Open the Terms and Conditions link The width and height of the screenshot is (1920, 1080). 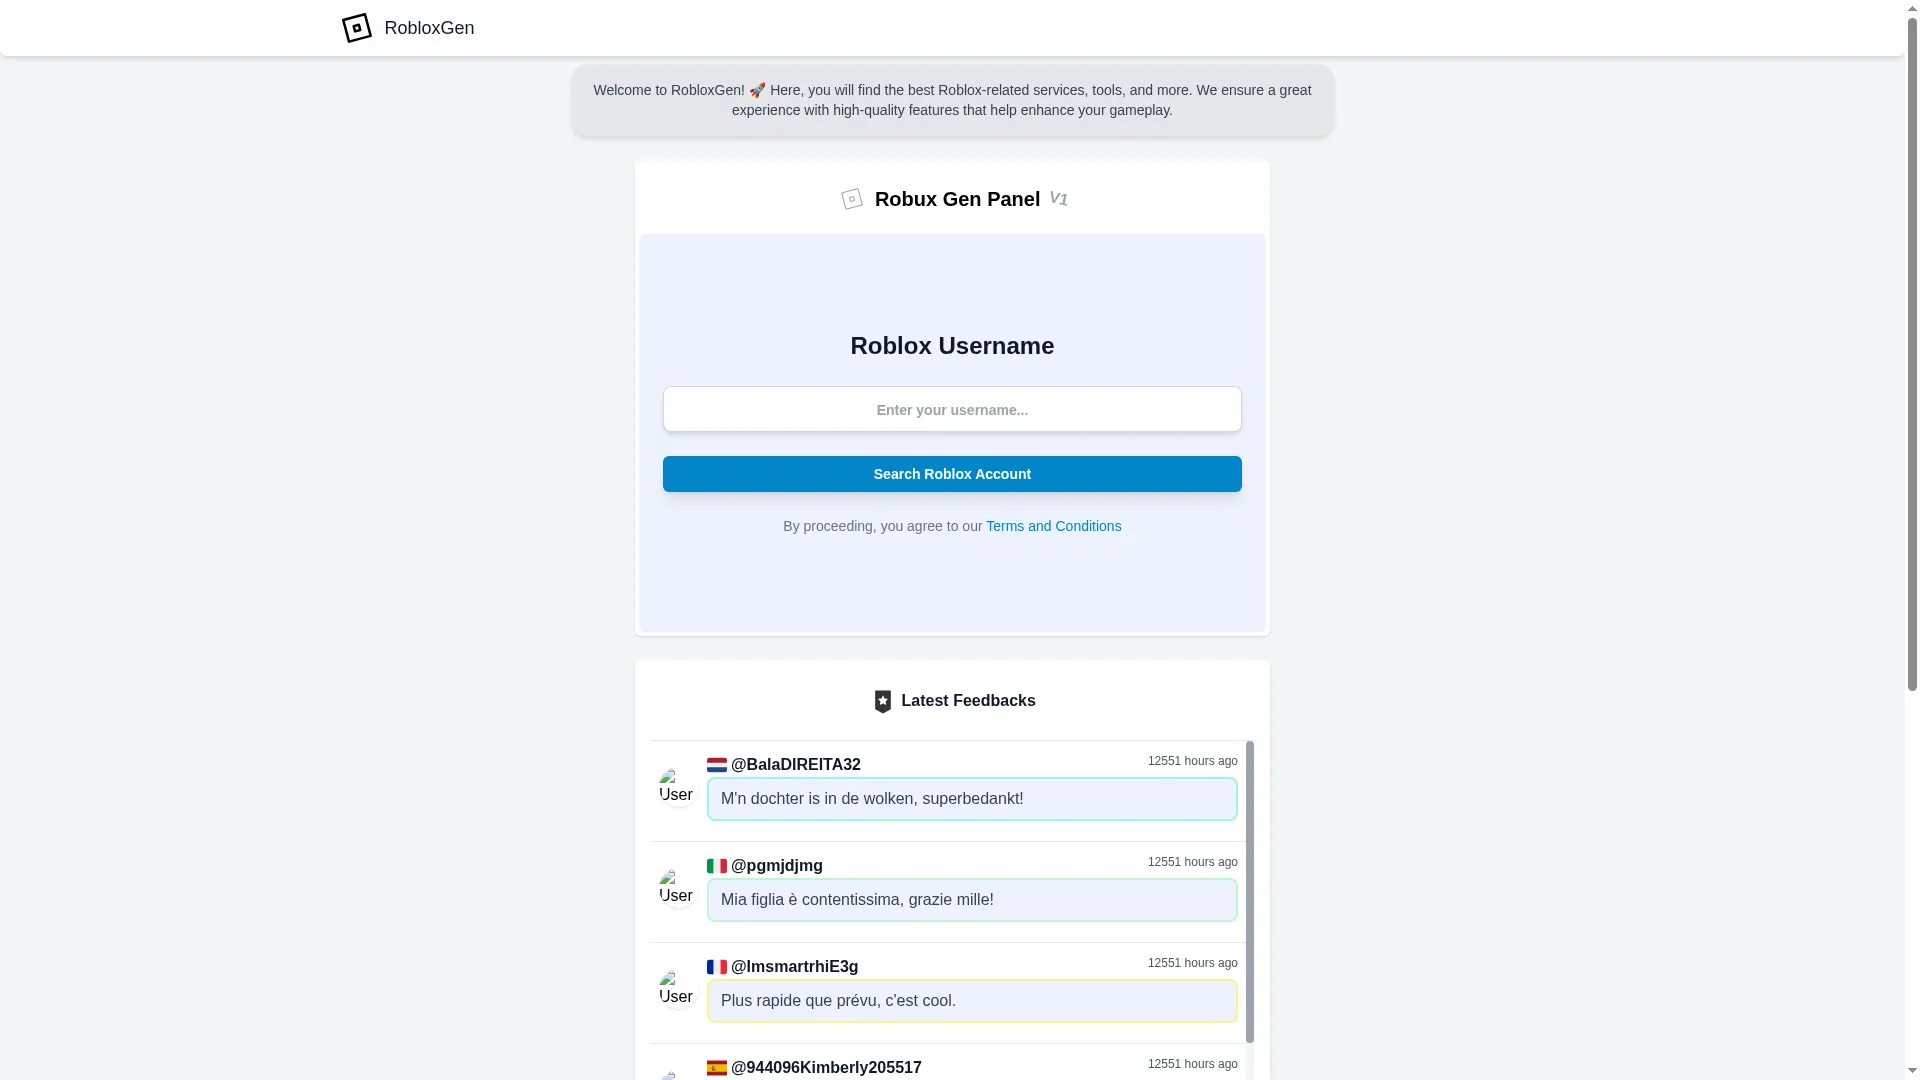click(x=1053, y=526)
